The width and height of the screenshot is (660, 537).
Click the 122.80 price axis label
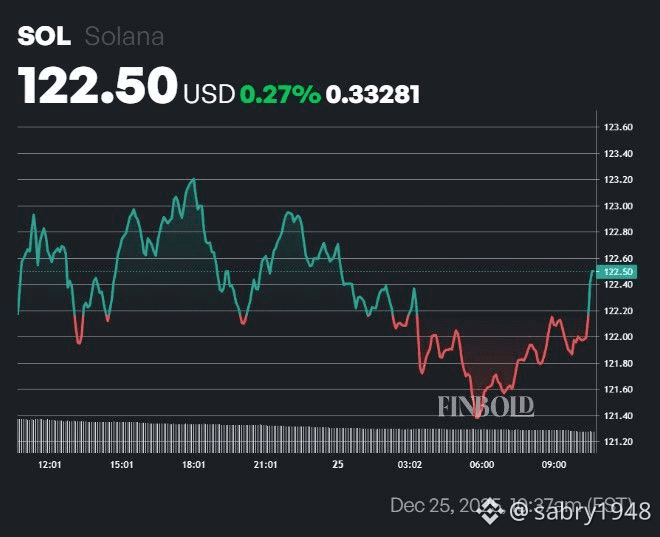pyautogui.click(x=618, y=232)
